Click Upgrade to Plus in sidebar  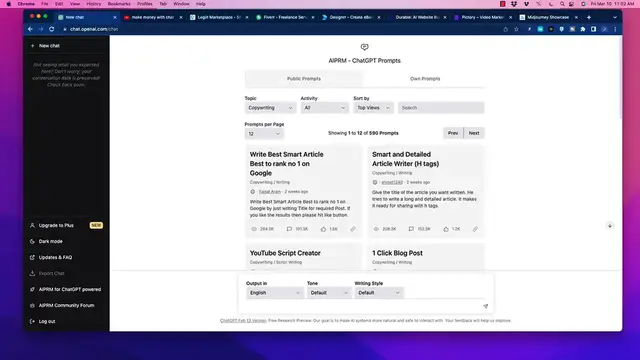point(66,225)
